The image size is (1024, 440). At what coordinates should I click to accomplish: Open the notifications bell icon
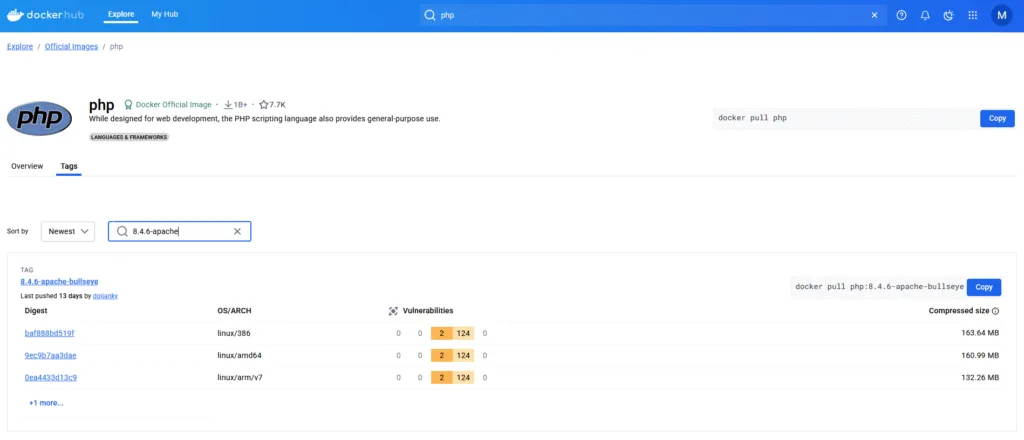point(925,15)
